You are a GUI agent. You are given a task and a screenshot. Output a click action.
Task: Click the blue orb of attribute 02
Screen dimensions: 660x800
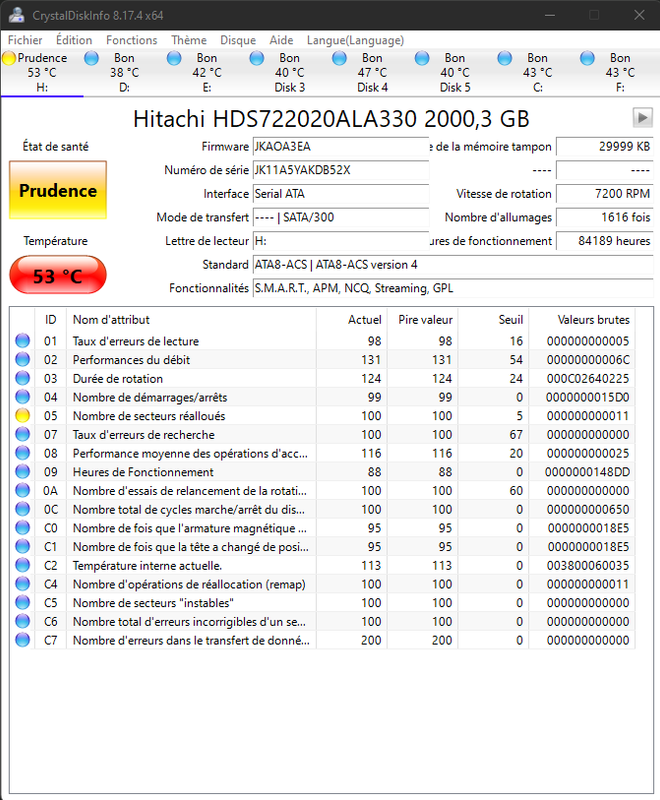click(22, 359)
